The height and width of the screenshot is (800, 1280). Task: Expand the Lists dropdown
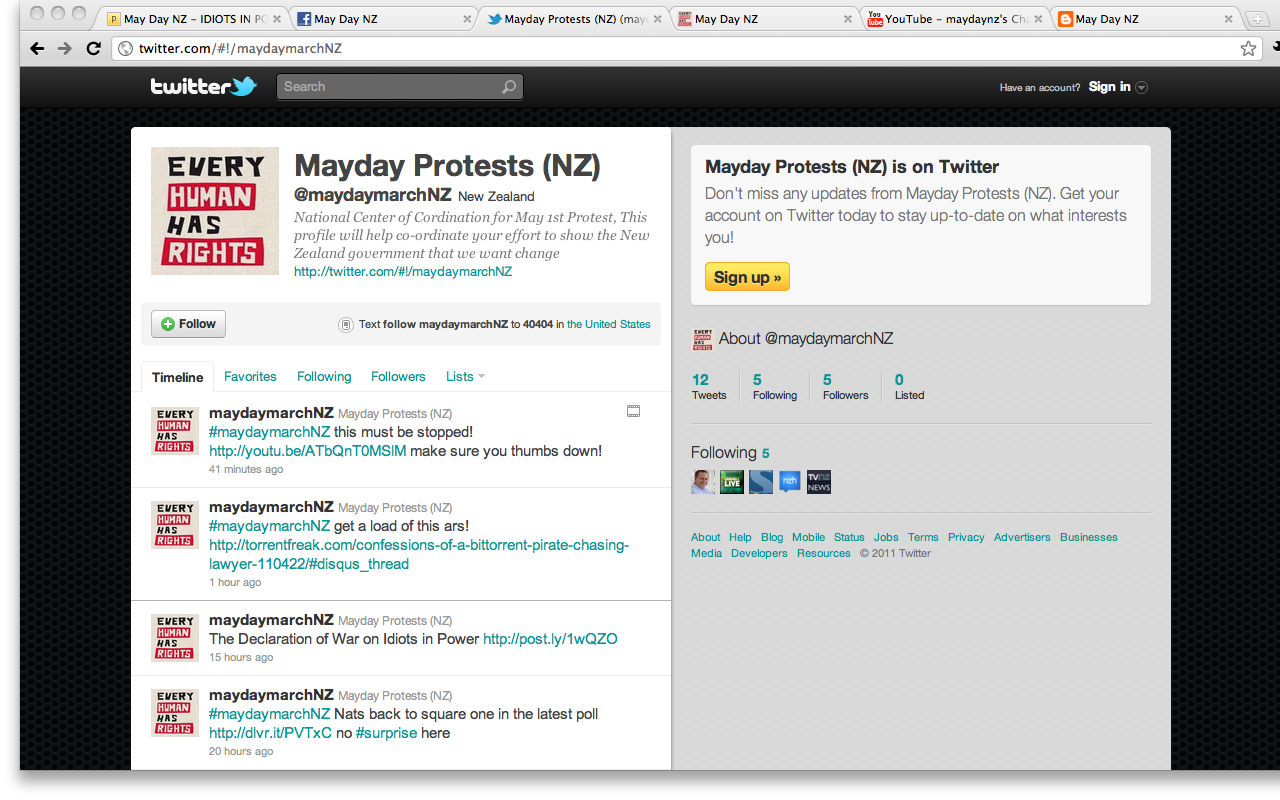[x=465, y=377]
